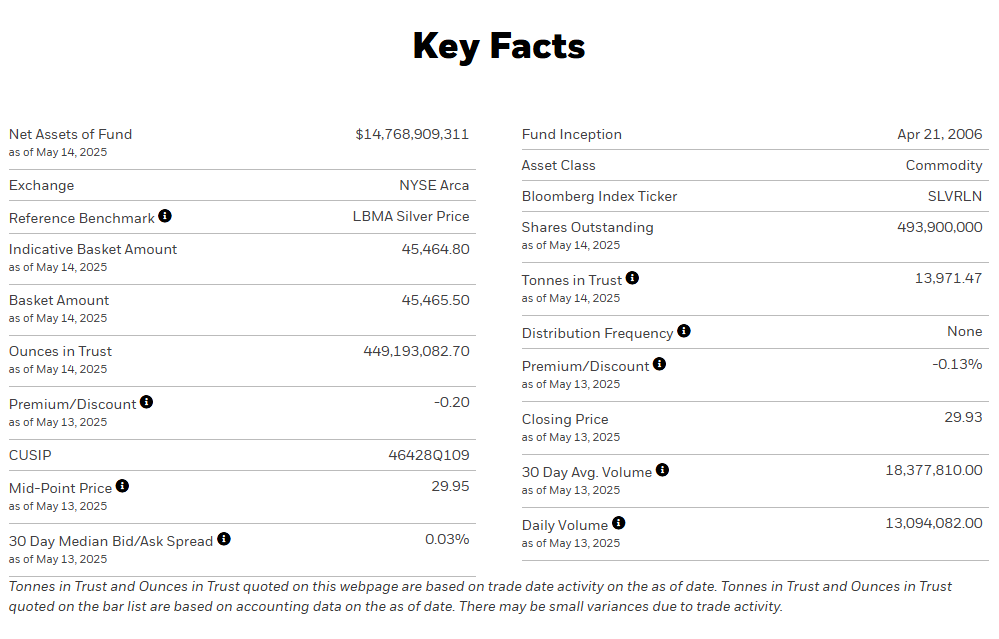Screen dimensions: 999x639
Task: Click the info icon next to Reference Benchmark
Action: click(x=165, y=216)
